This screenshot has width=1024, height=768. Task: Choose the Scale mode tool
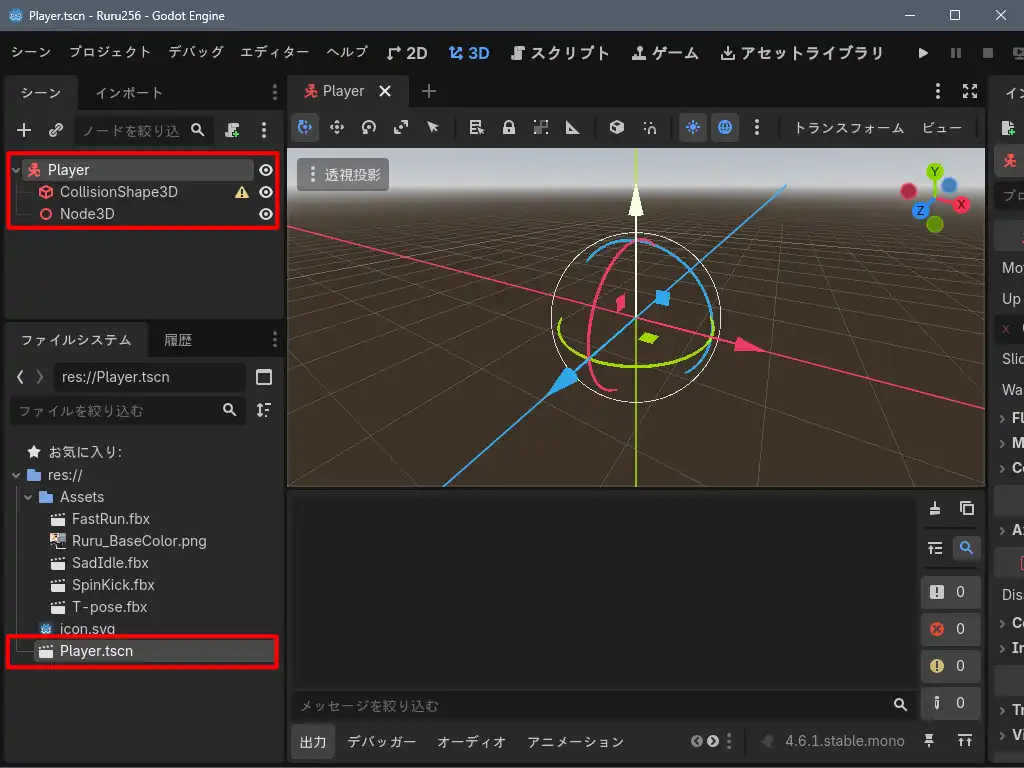click(x=401, y=127)
